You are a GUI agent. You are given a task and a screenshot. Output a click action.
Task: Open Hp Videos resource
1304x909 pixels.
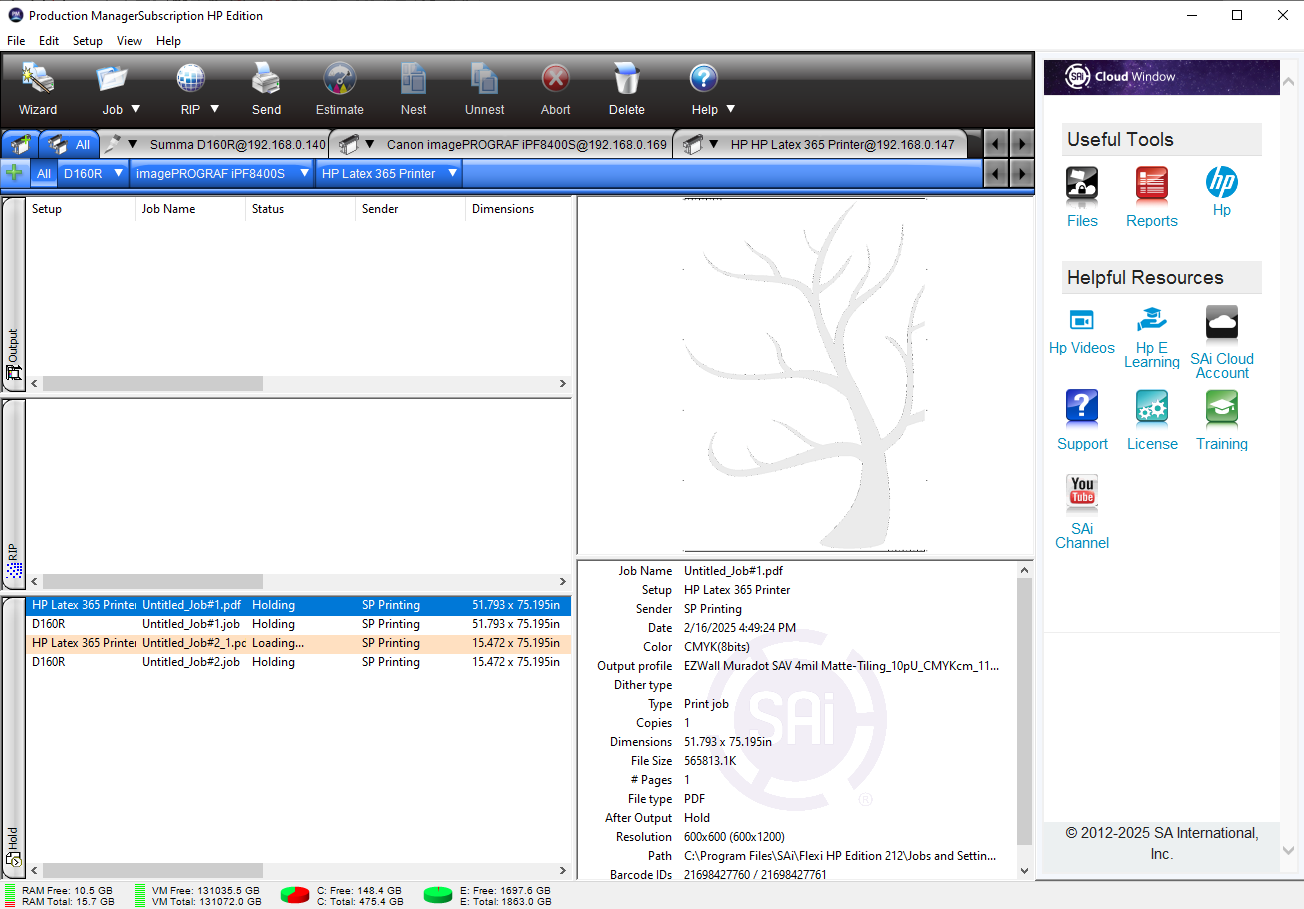[x=1082, y=331]
